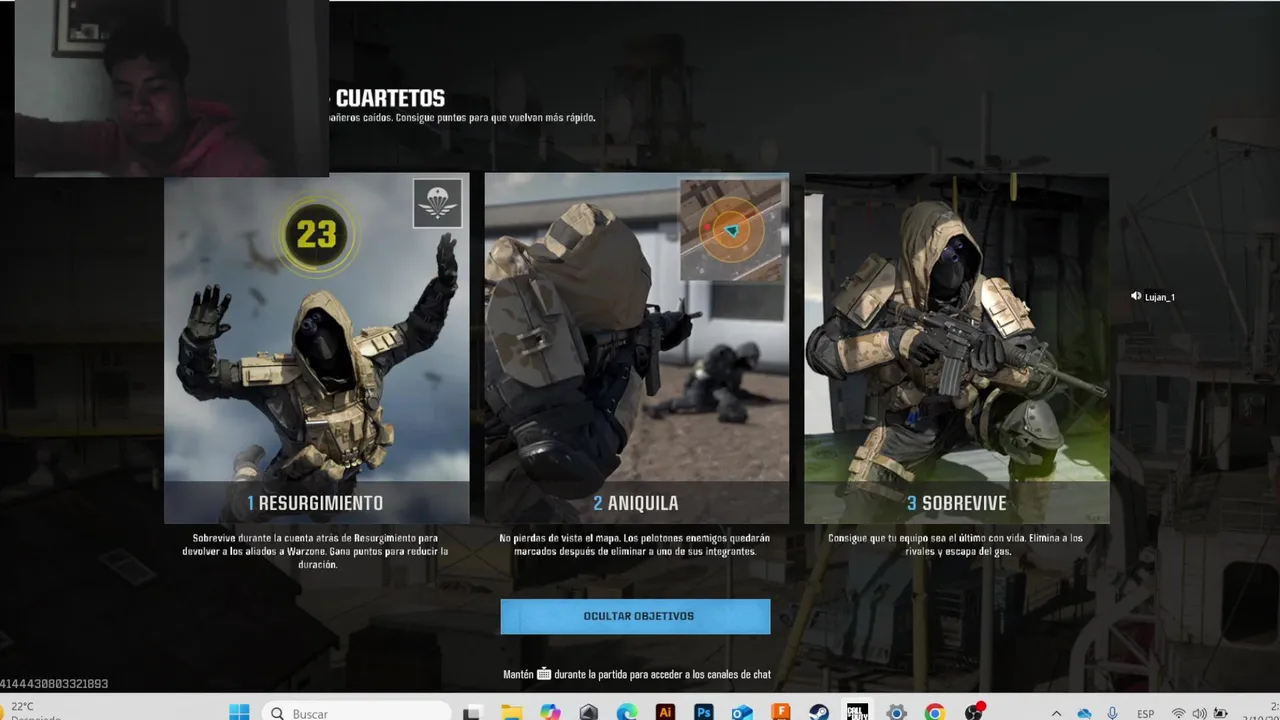Click the number string 4144430803321893
Viewport: 1280px width, 720px height.
54,684
